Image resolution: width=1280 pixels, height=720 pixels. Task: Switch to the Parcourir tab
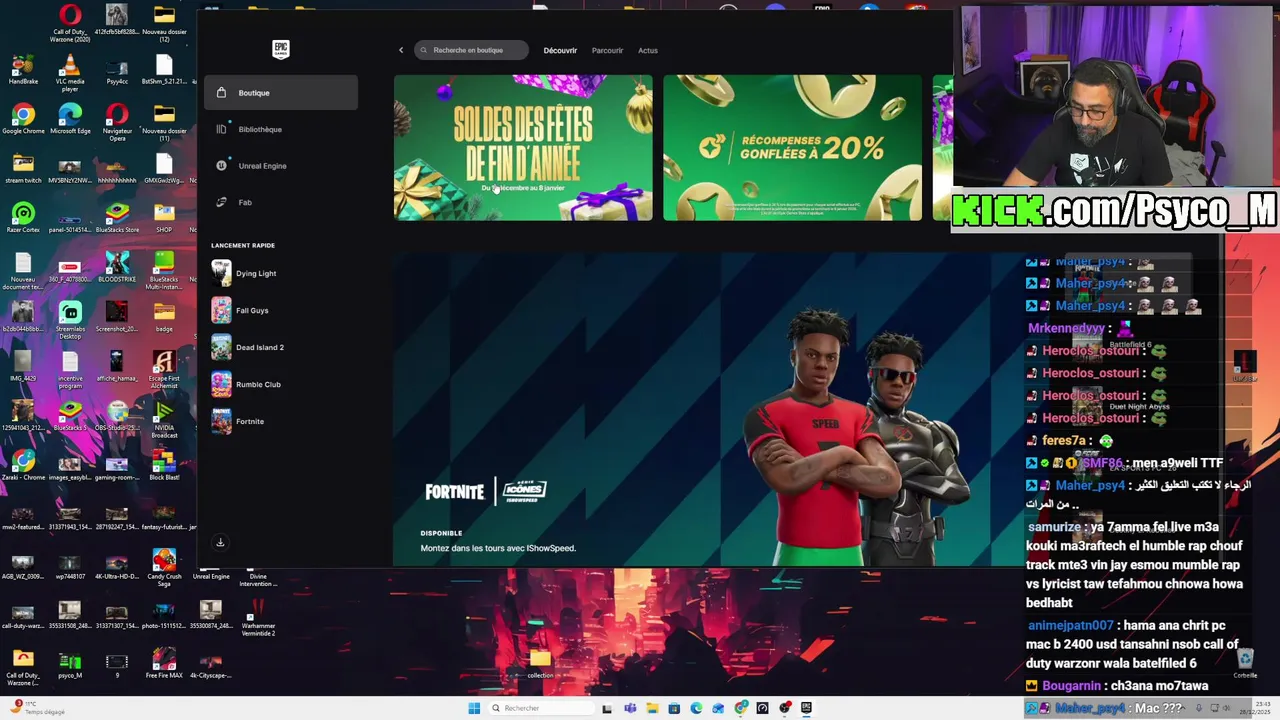pos(607,50)
